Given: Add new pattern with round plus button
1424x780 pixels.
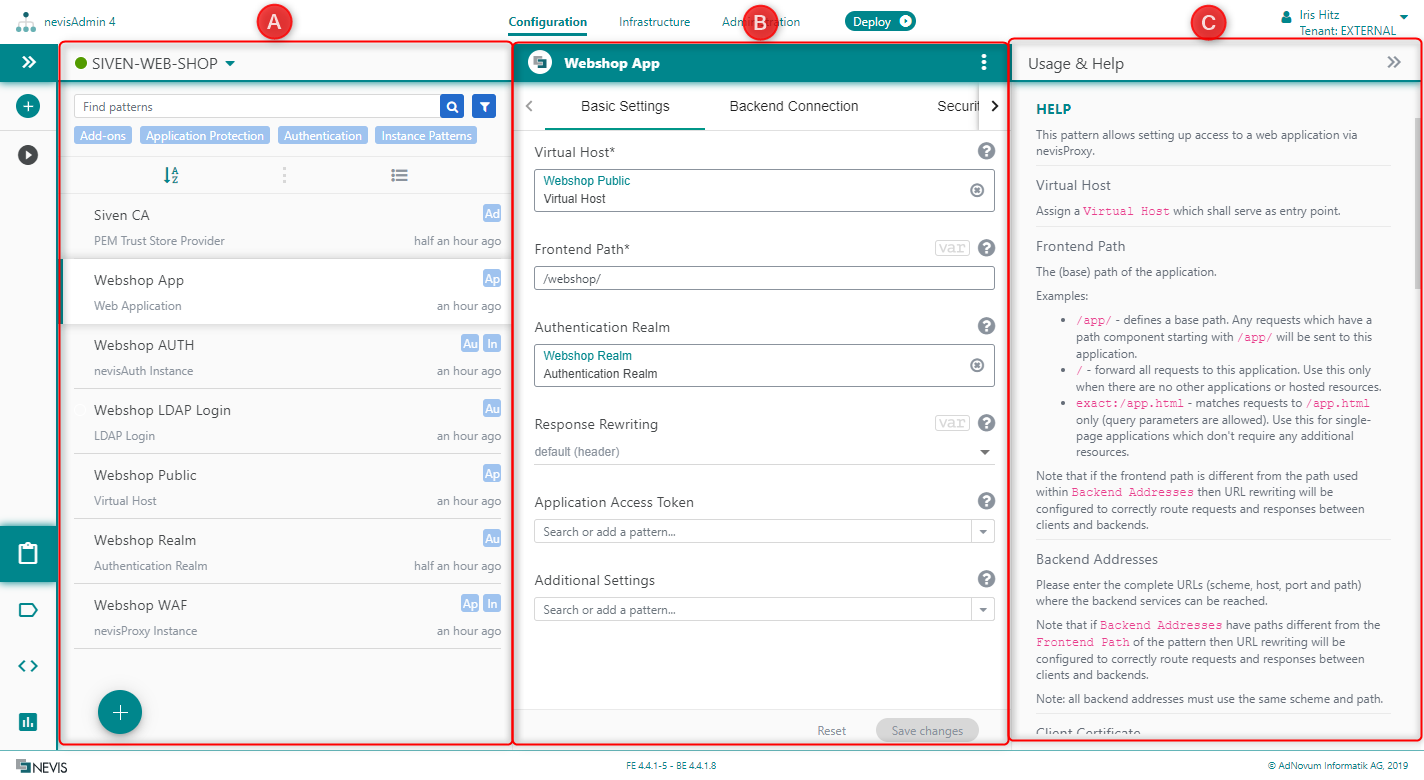Looking at the screenshot, I should [120, 712].
